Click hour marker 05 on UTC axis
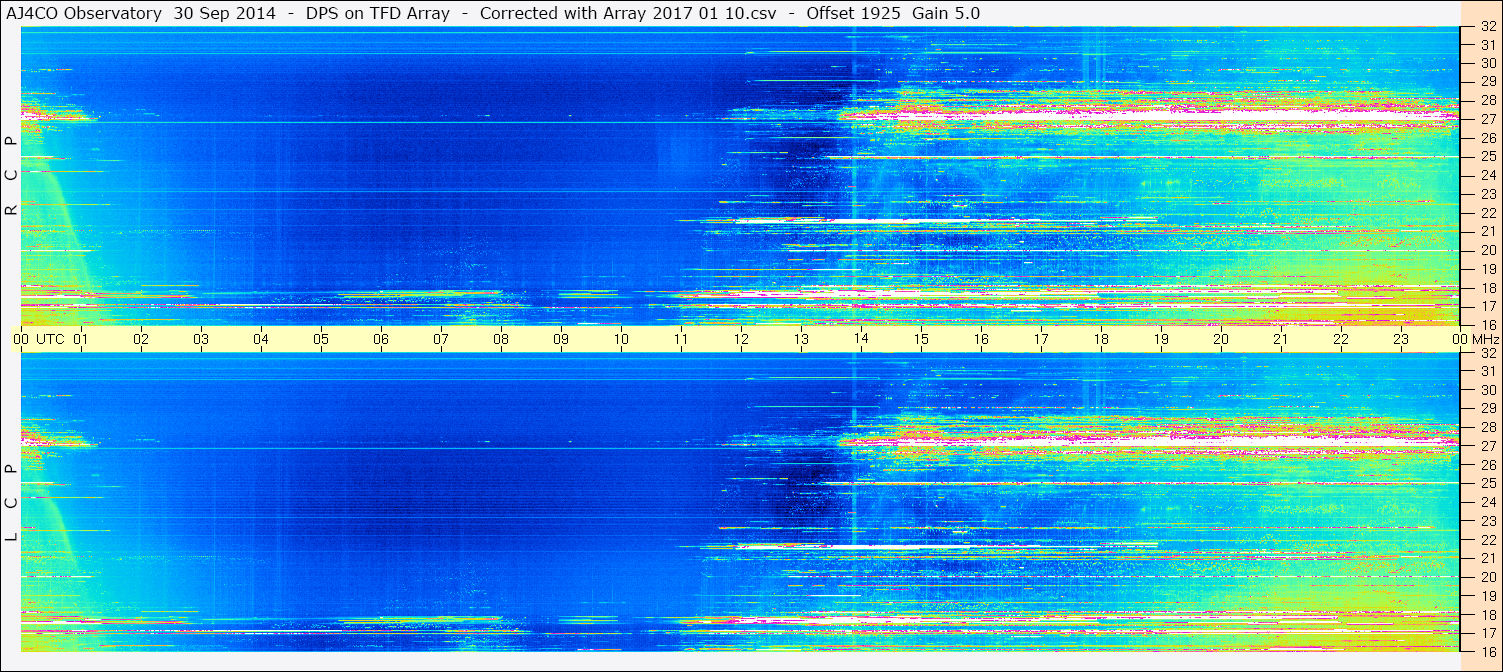Image resolution: width=1503 pixels, height=672 pixels. click(321, 339)
